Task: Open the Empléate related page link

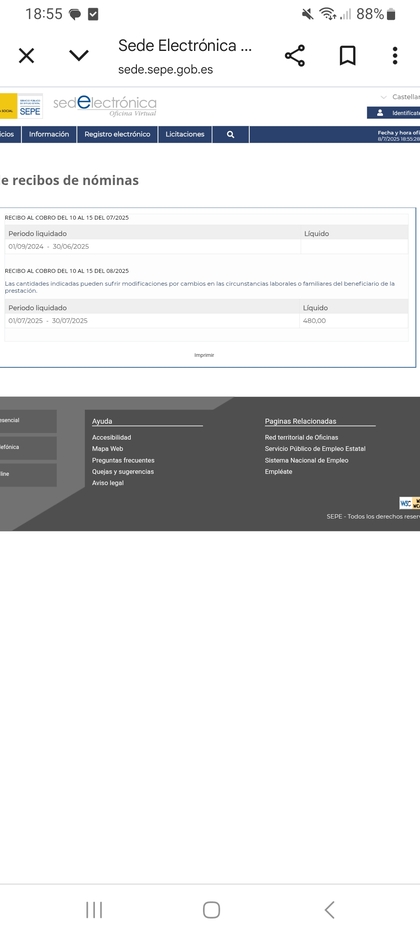Action: tap(279, 472)
